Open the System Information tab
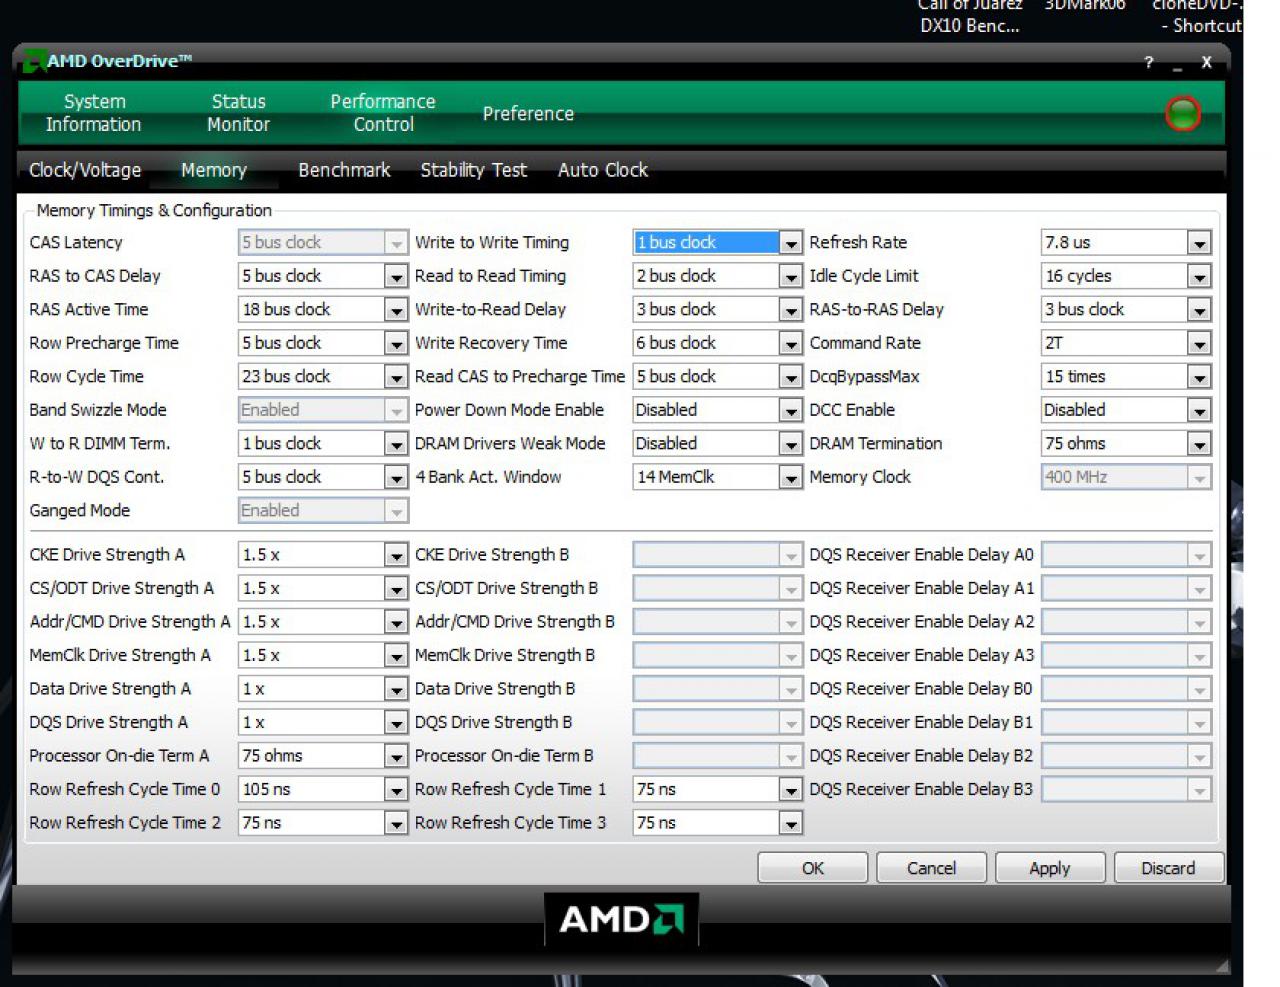Screen dimensions: 1280x987 pyautogui.click(x=93, y=113)
